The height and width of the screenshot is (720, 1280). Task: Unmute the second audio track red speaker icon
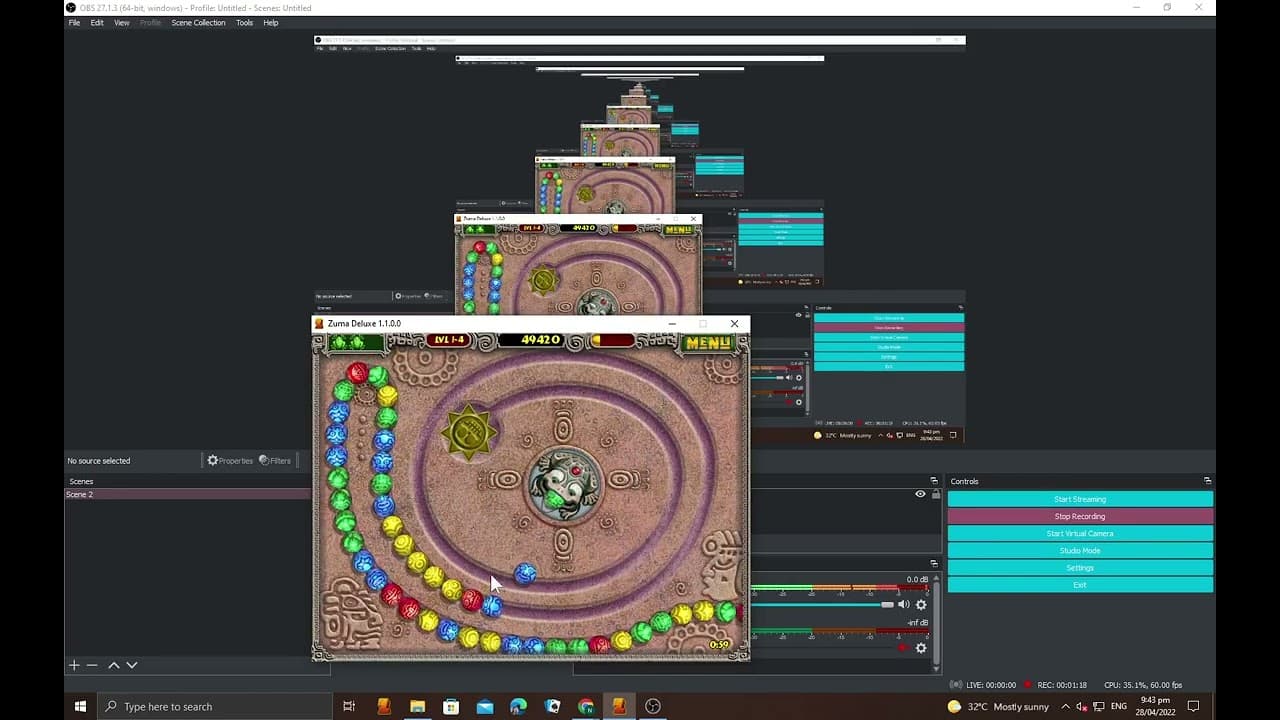[x=904, y=648]
